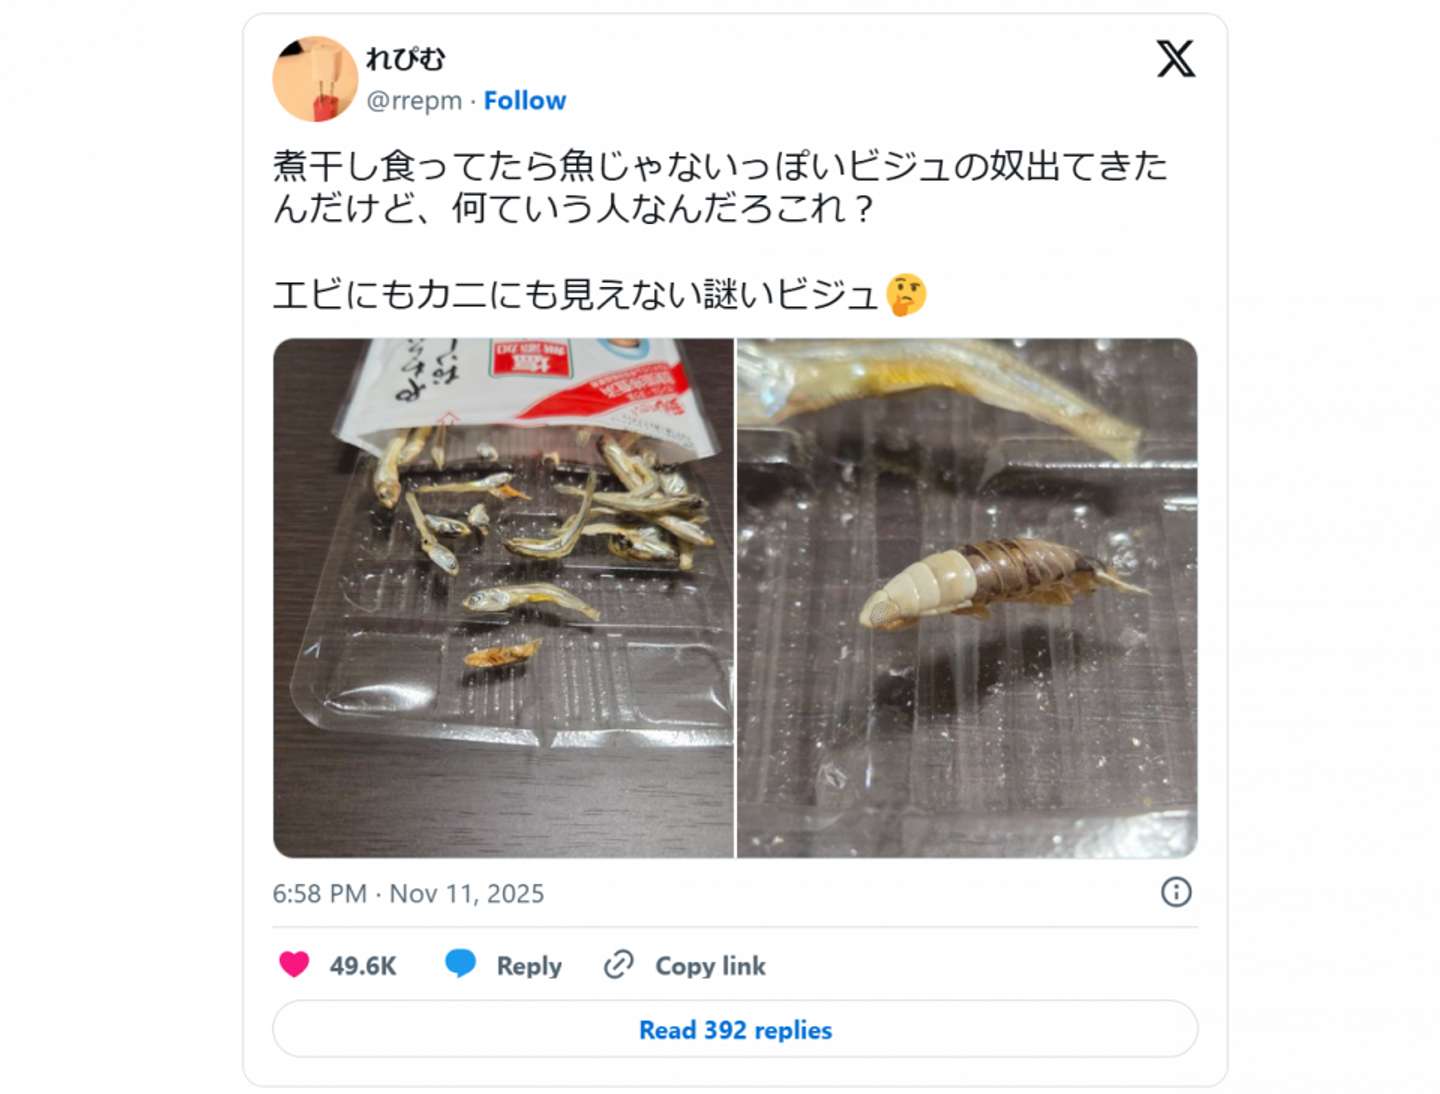Like the tweet with the heart icon
Image resolution: width=1440 pixels, height=1094 pixels.
(294, 965)
